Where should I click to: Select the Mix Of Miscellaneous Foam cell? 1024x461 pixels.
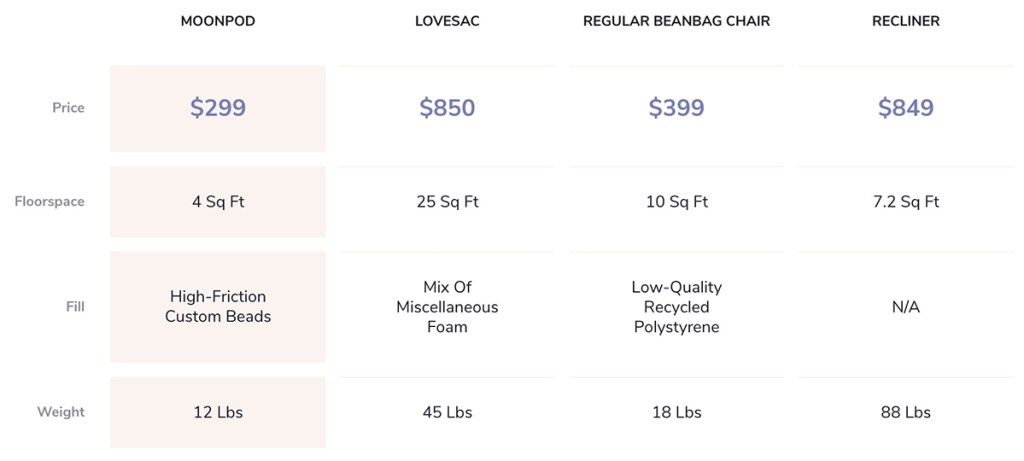(x=447, y=307)
